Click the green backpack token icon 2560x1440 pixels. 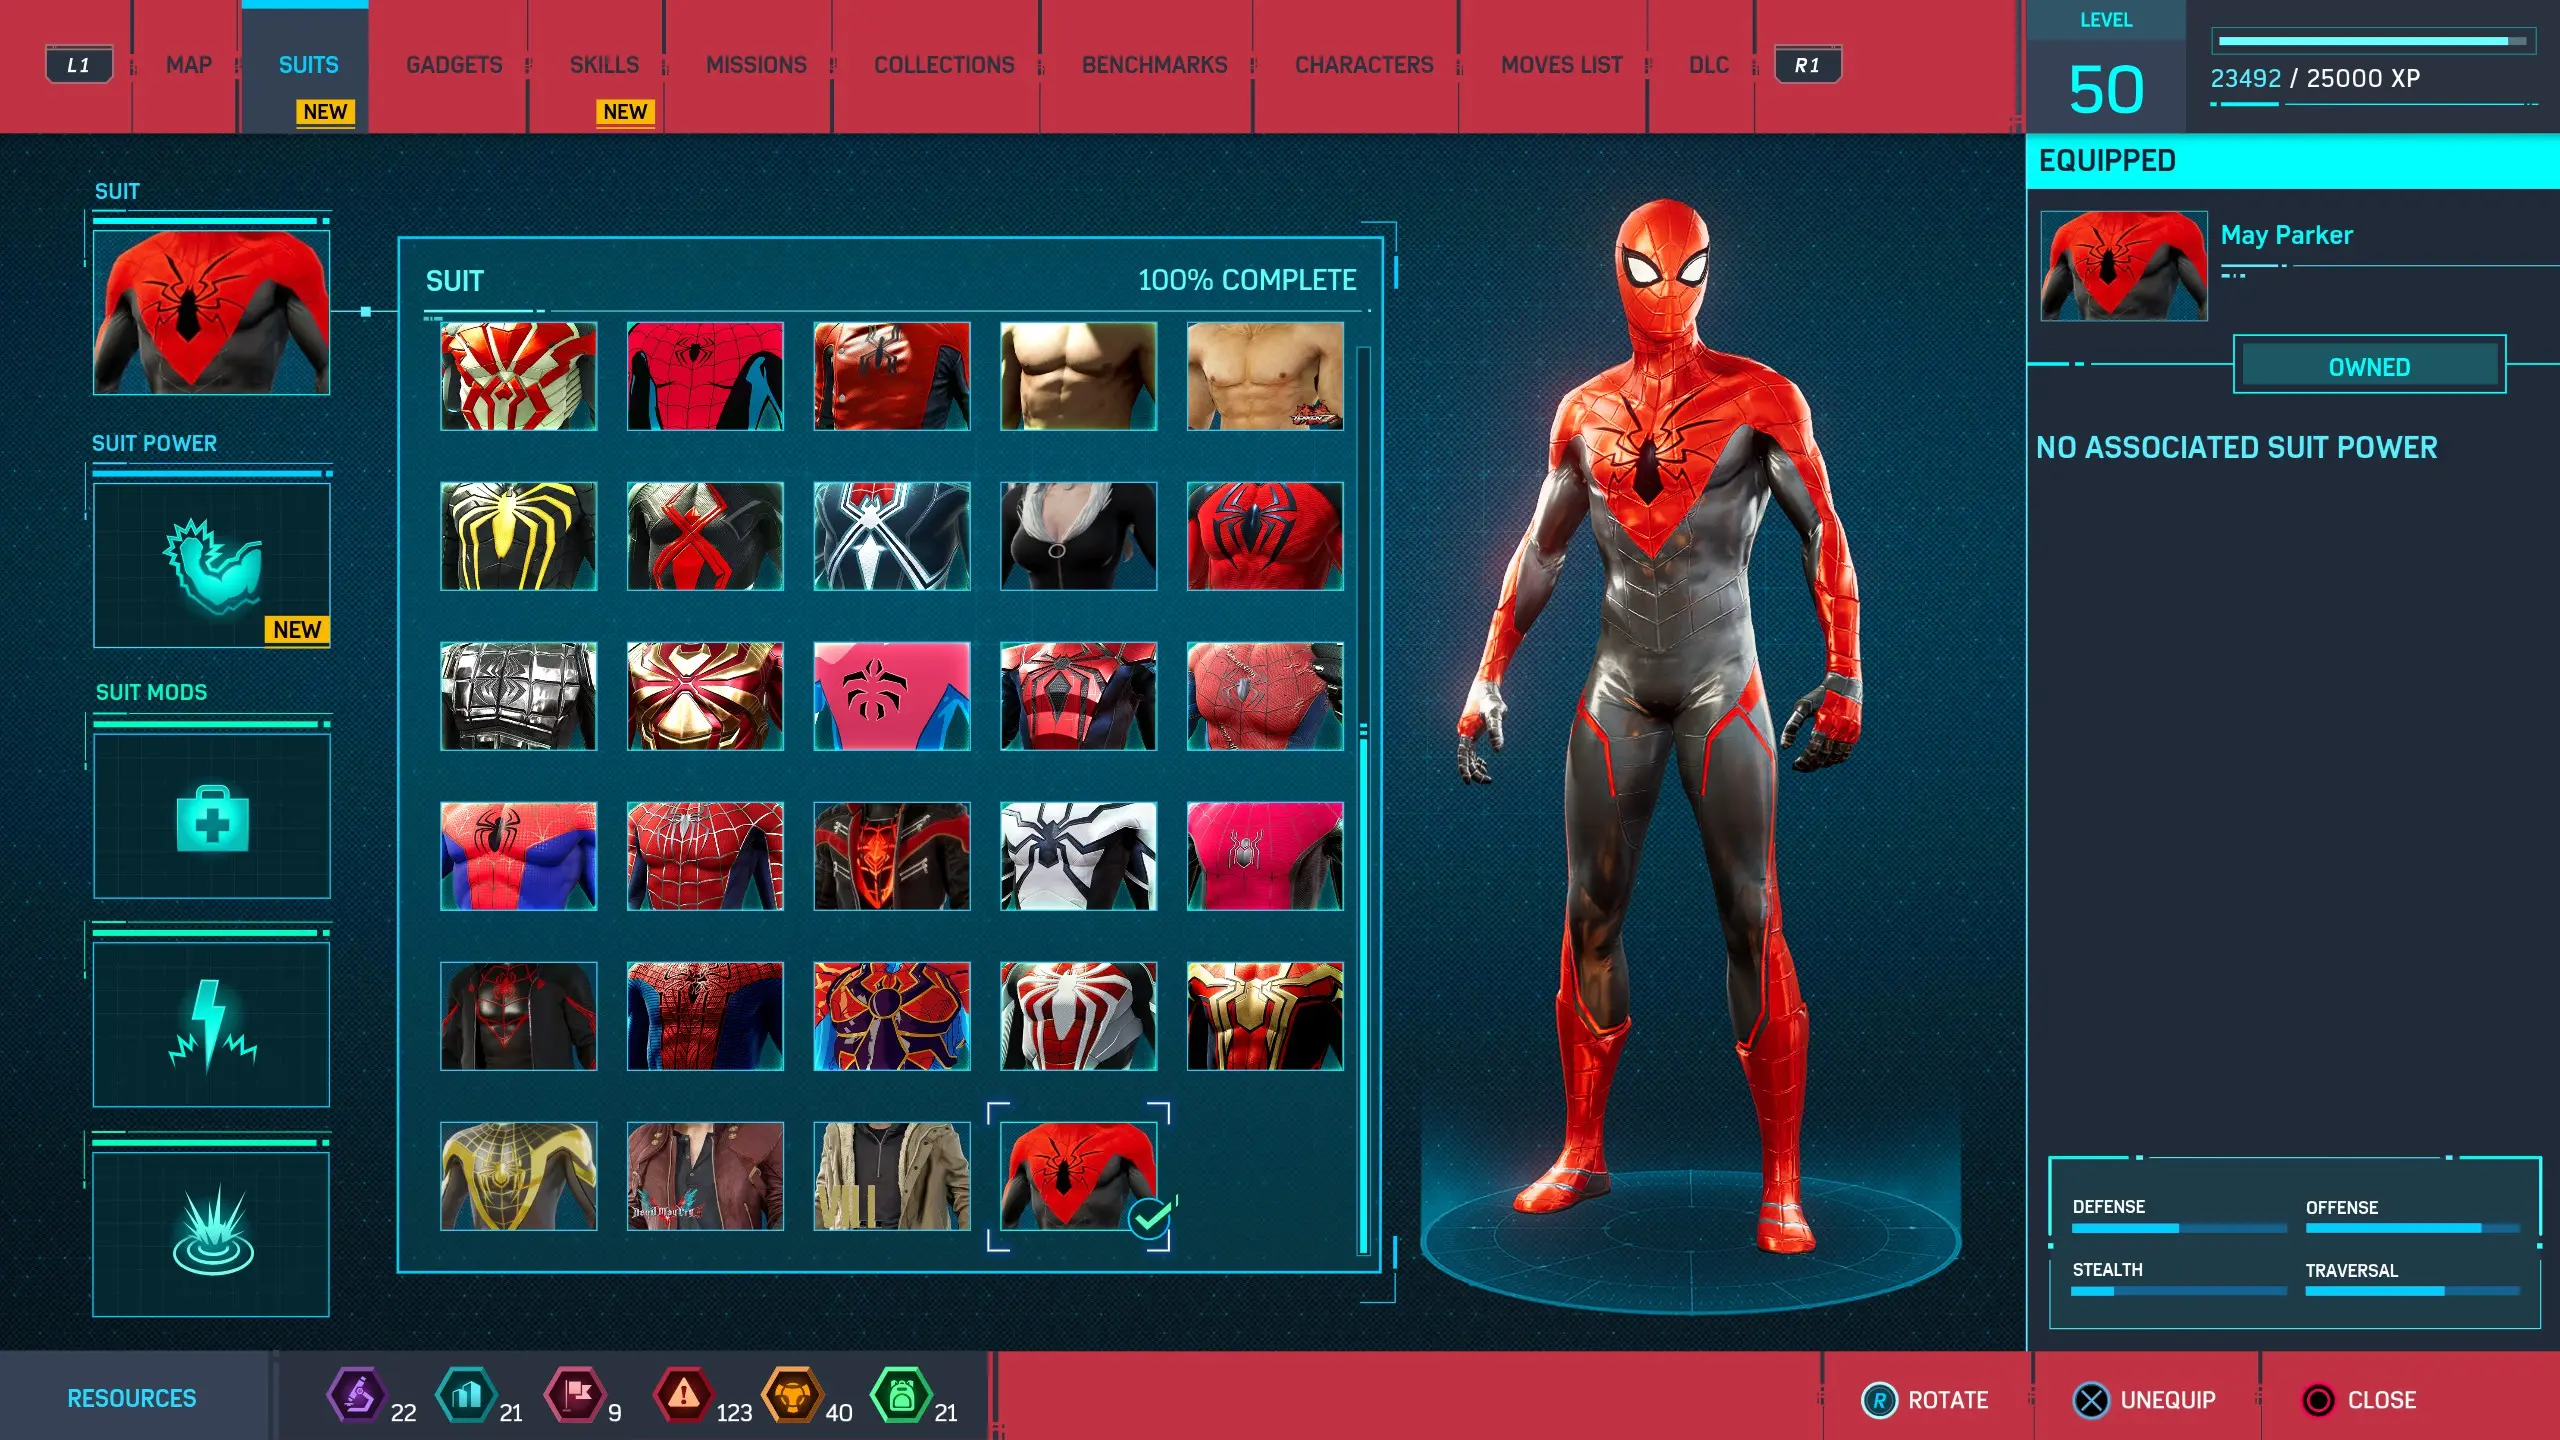[902, 1395]
